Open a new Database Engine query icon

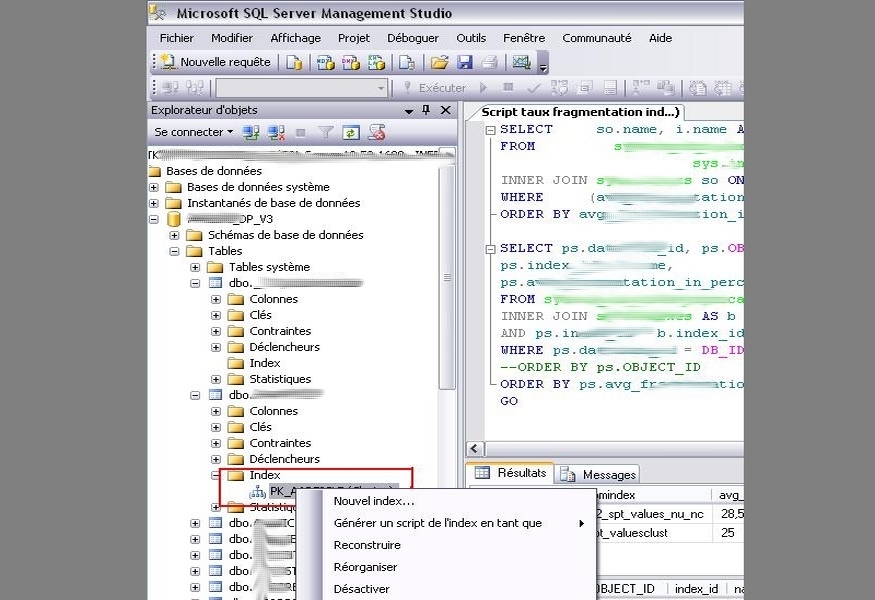pyautogui.click(x=294, y=62)
